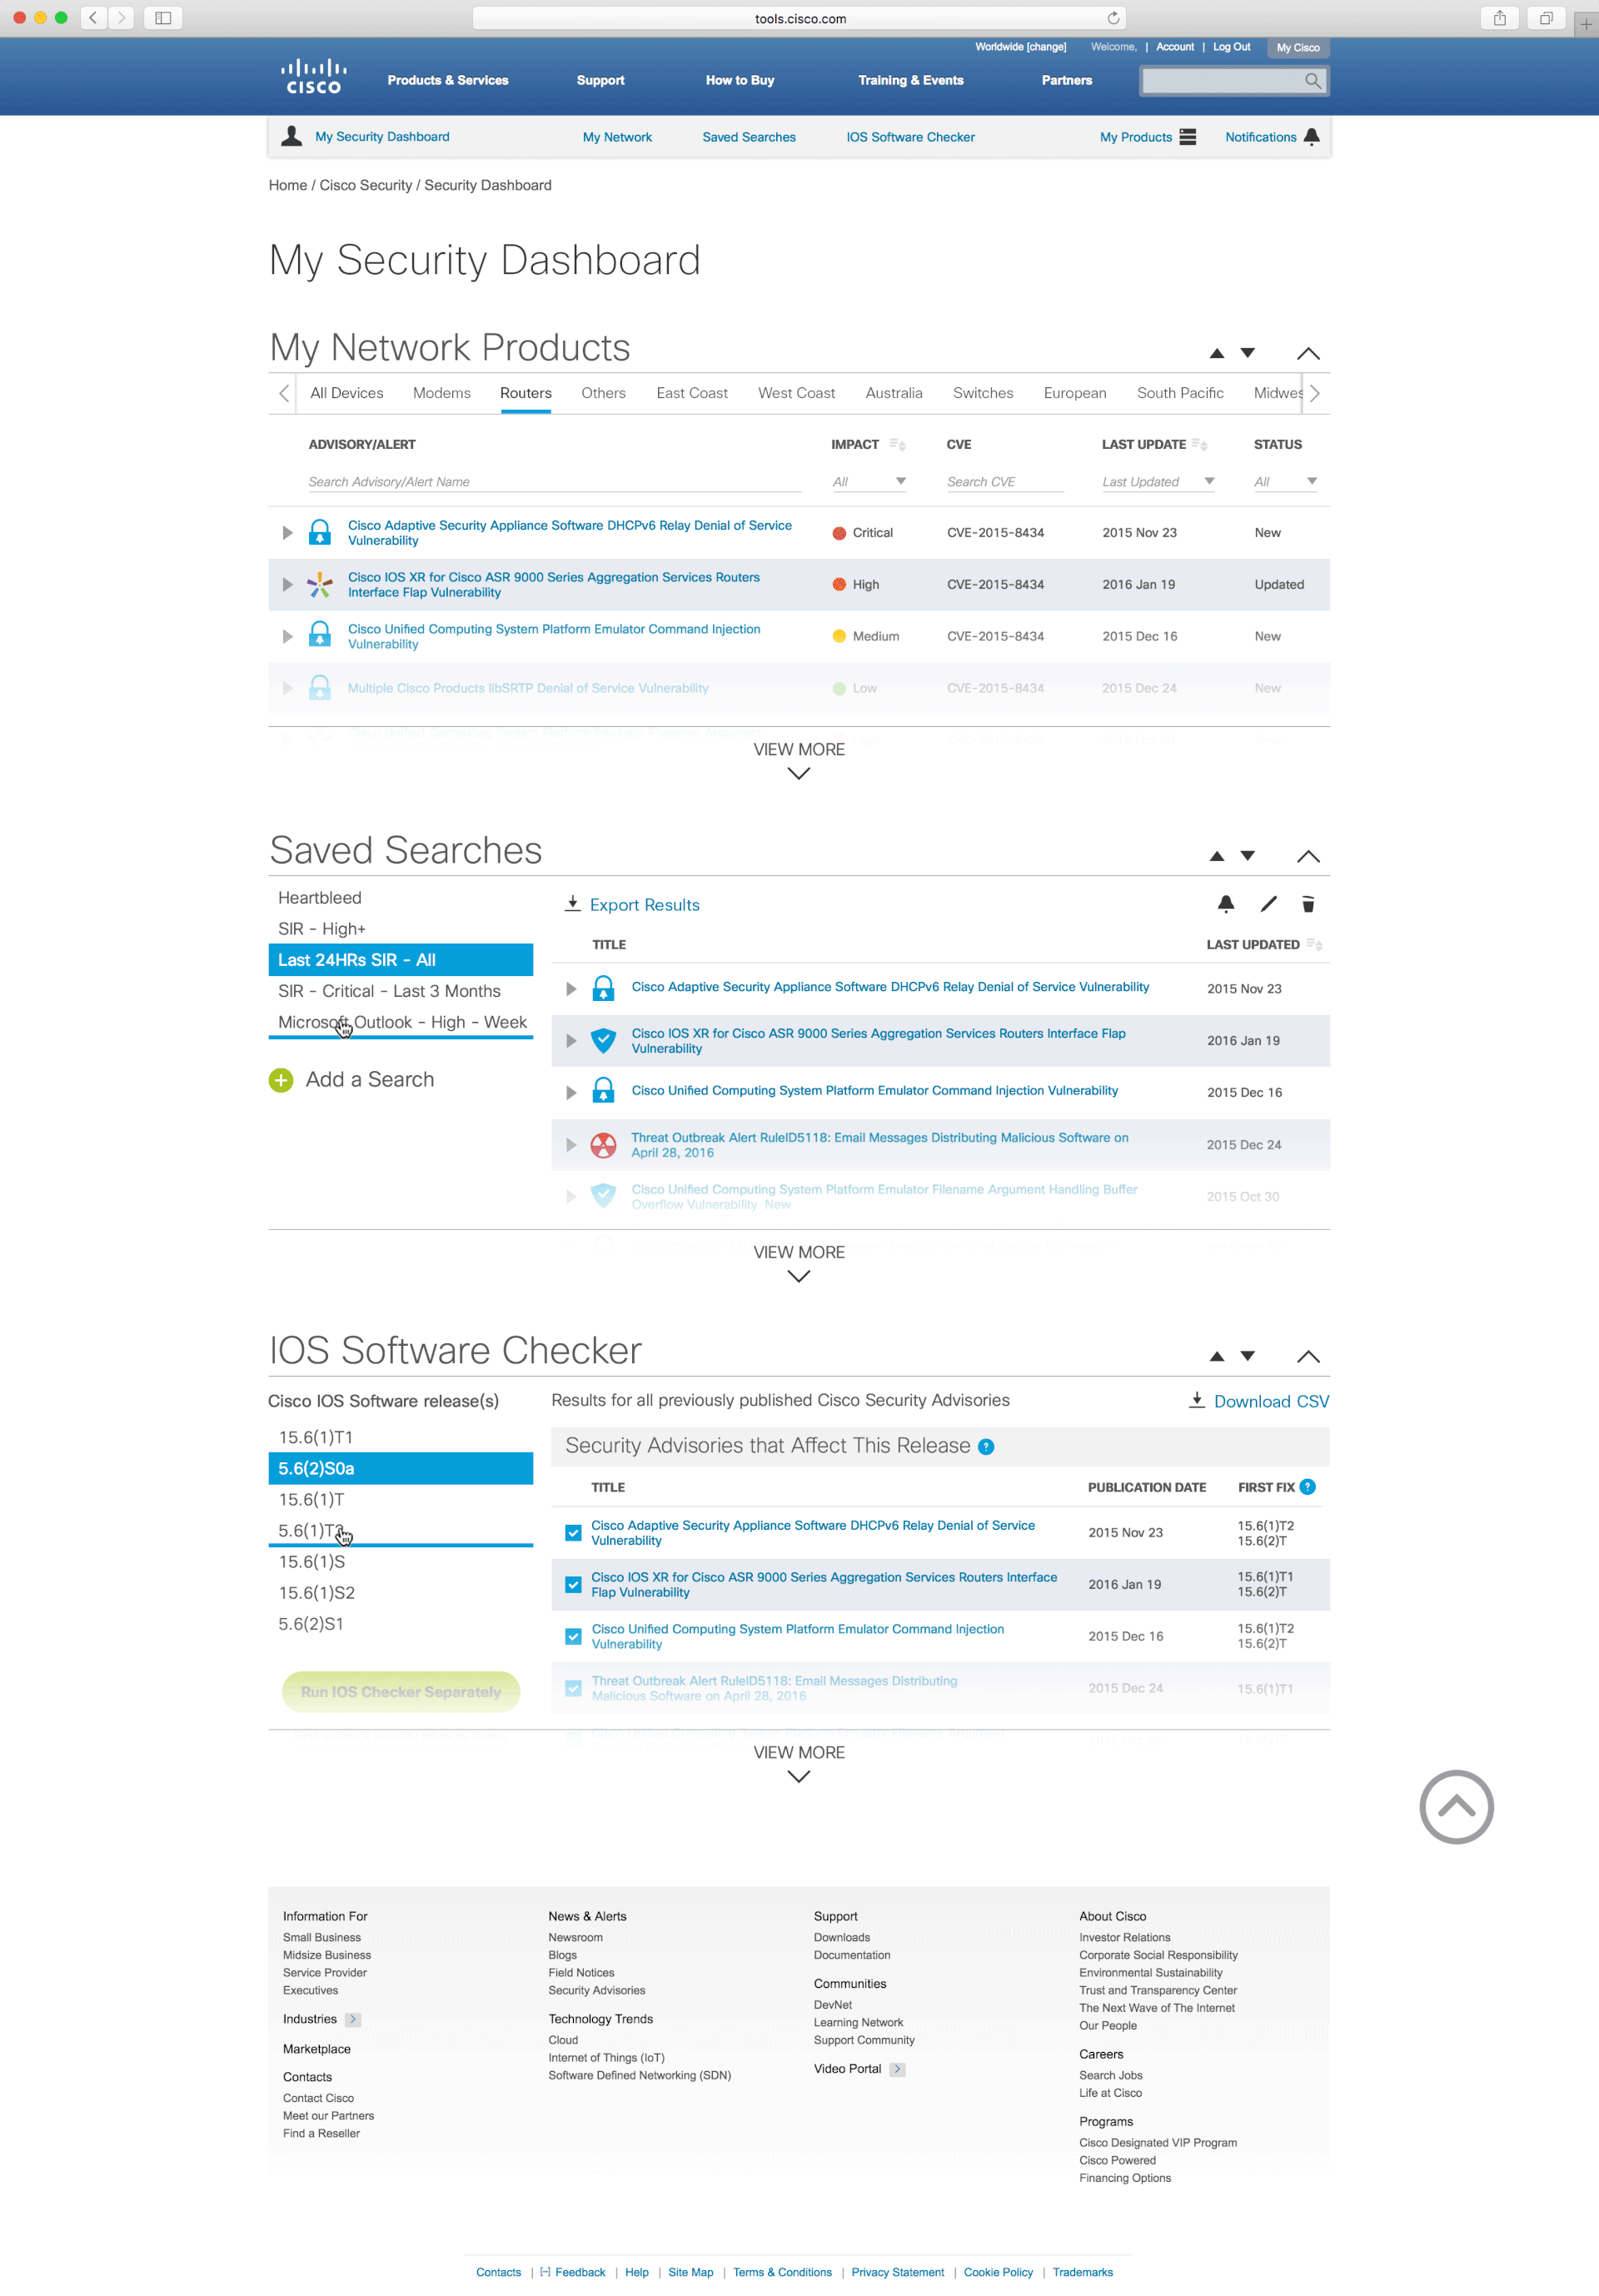Click the My Cisco button

[x=1298, y=48]
